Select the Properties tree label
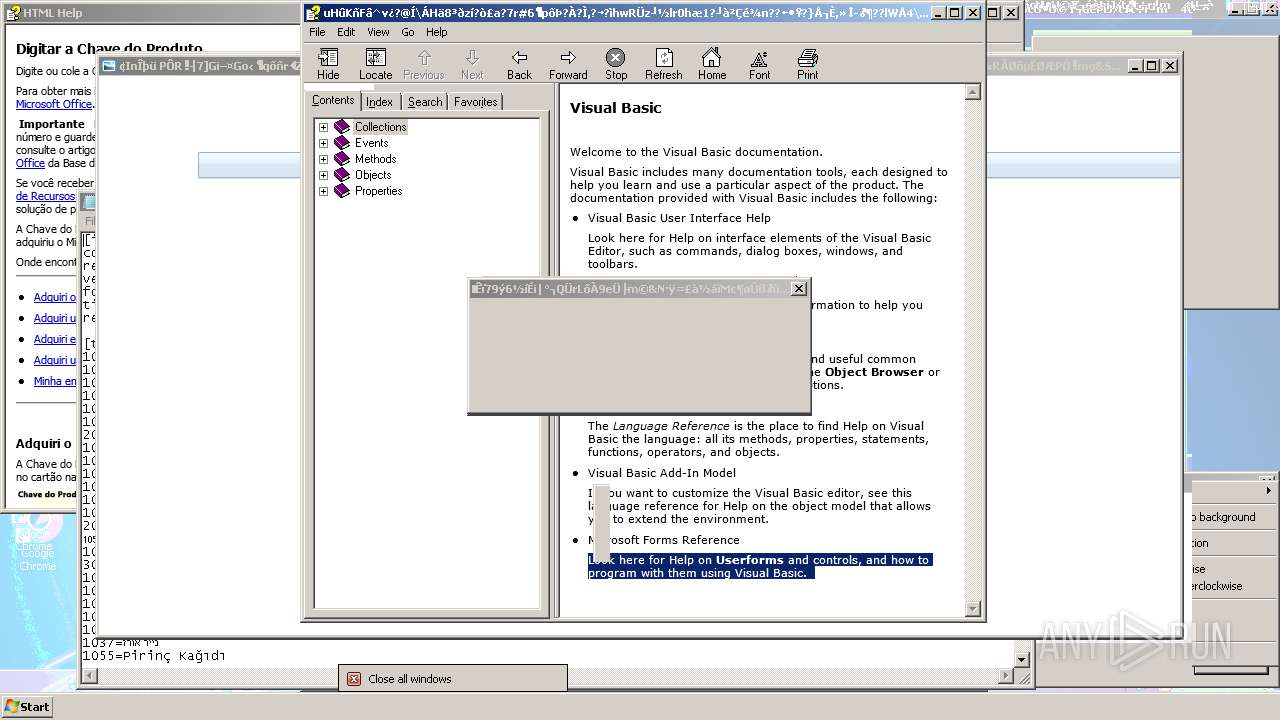This screenshot has width=1280, height=720. 378,191
